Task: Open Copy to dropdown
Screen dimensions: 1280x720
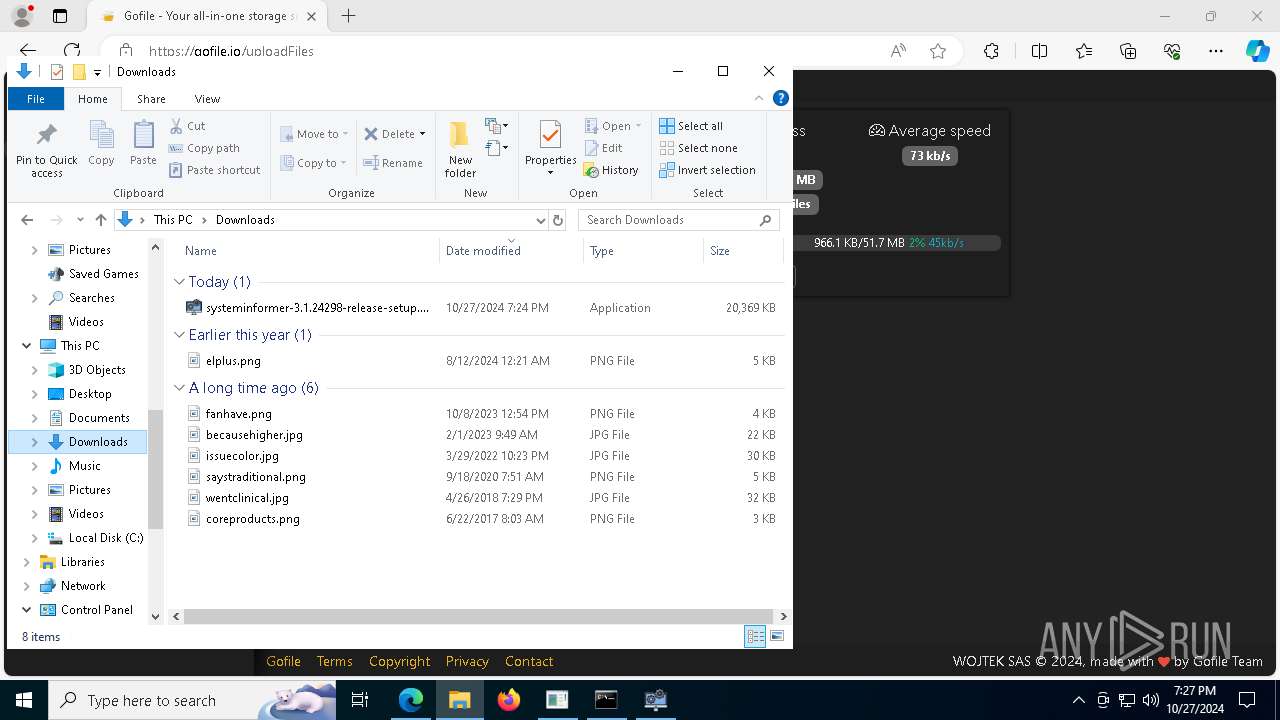Action: point(314,163)
